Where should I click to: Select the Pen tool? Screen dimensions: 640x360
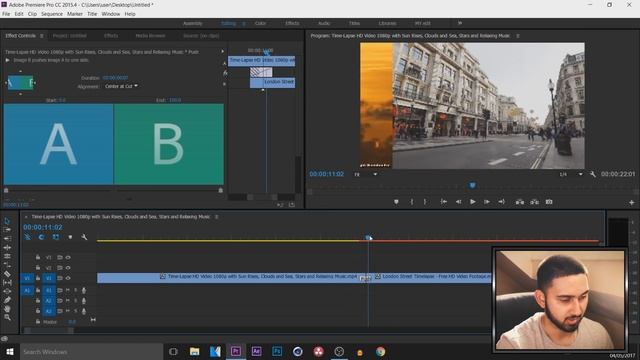[7, 300]
